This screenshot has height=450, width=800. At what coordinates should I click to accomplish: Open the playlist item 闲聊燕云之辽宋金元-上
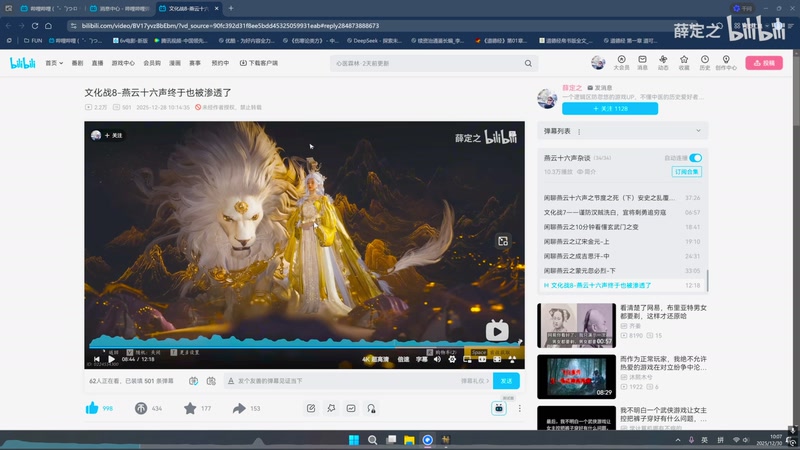621,241
